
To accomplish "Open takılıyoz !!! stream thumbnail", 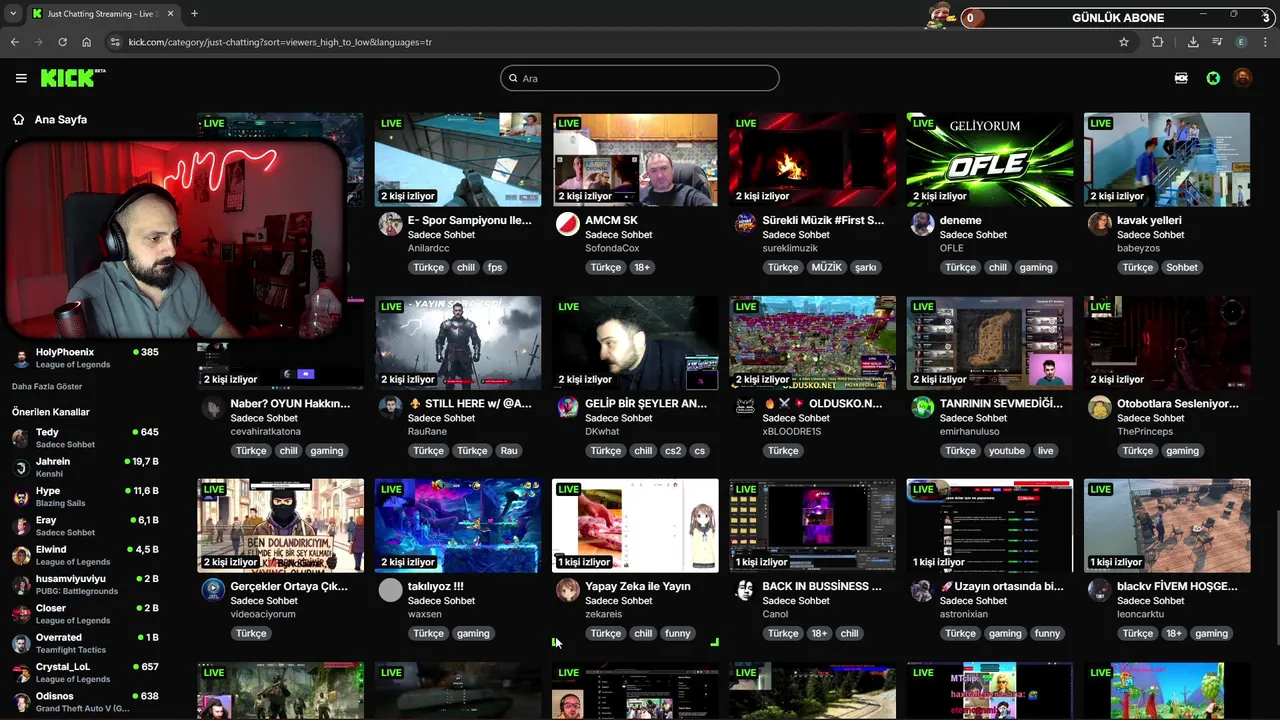I will 458,526.
